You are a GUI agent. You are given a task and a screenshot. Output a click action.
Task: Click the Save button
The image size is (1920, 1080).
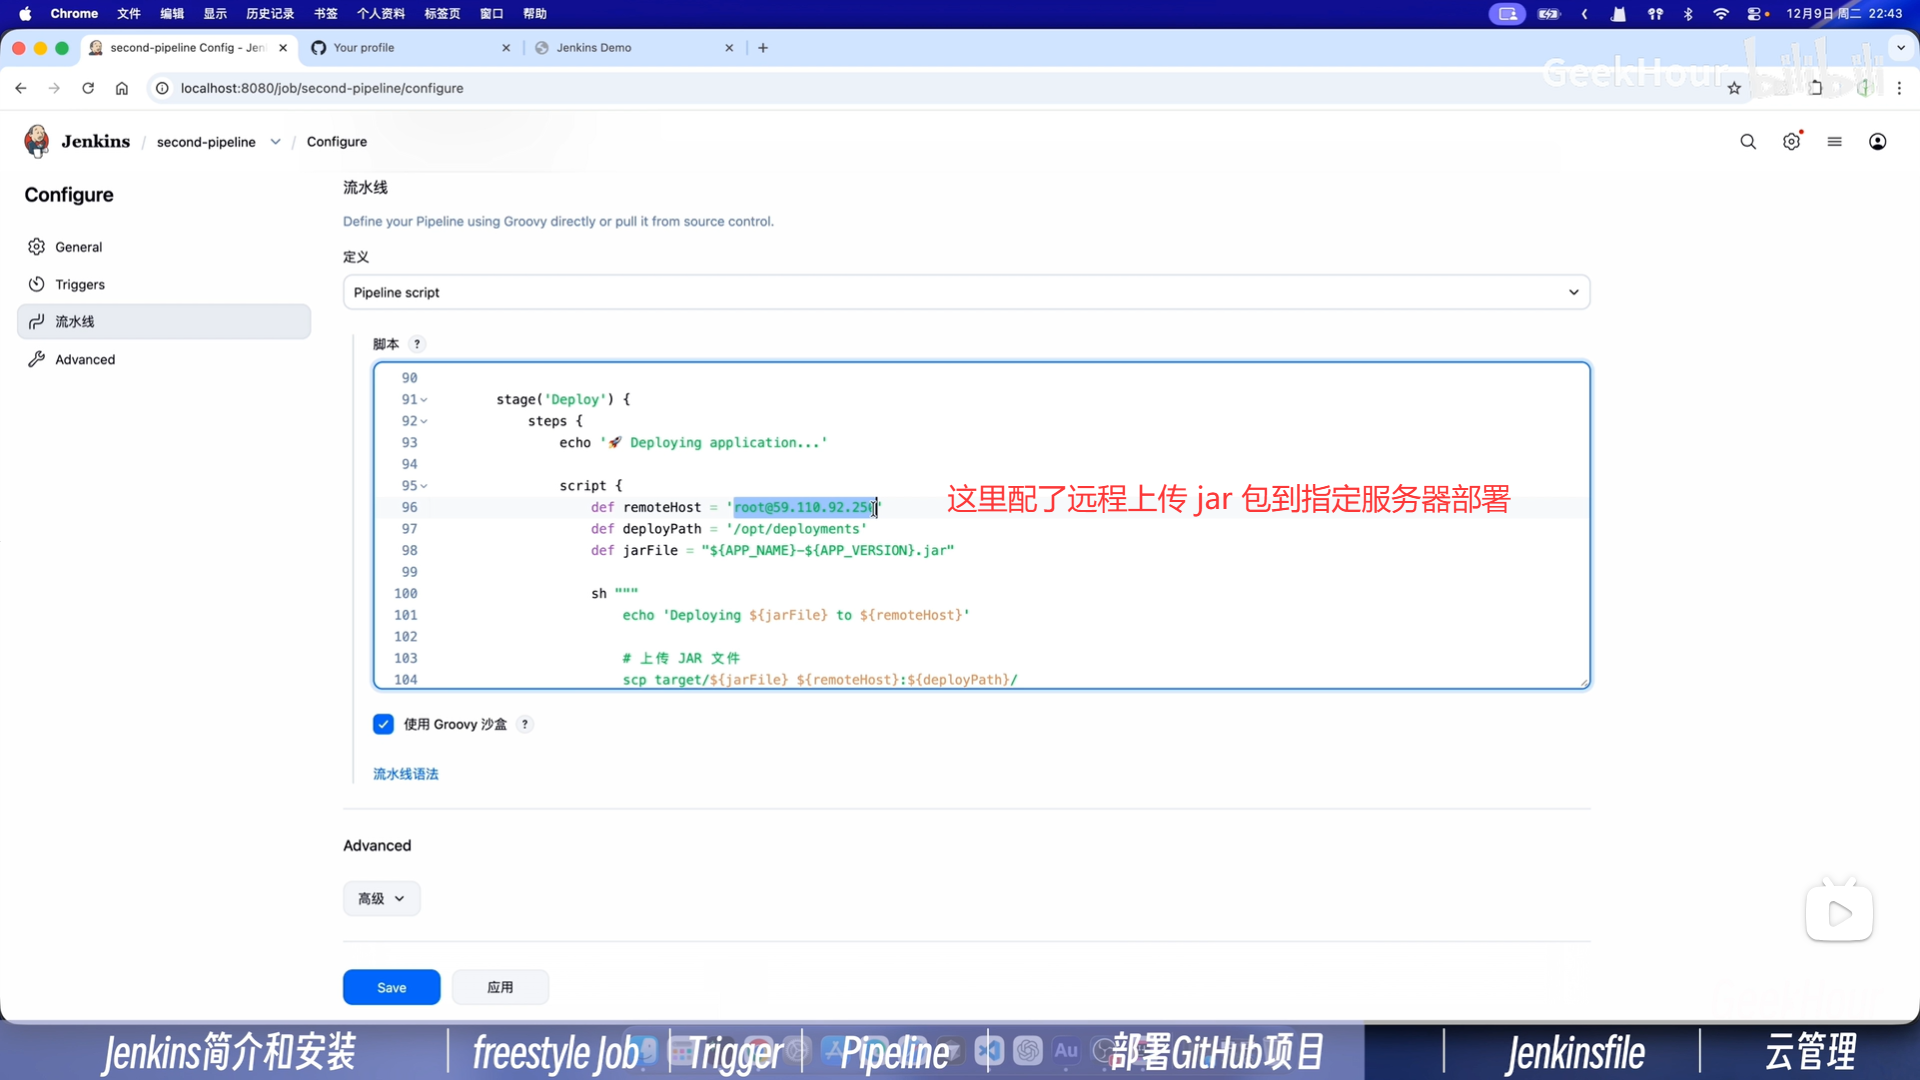pyautogui.click(x=391, y=987)
